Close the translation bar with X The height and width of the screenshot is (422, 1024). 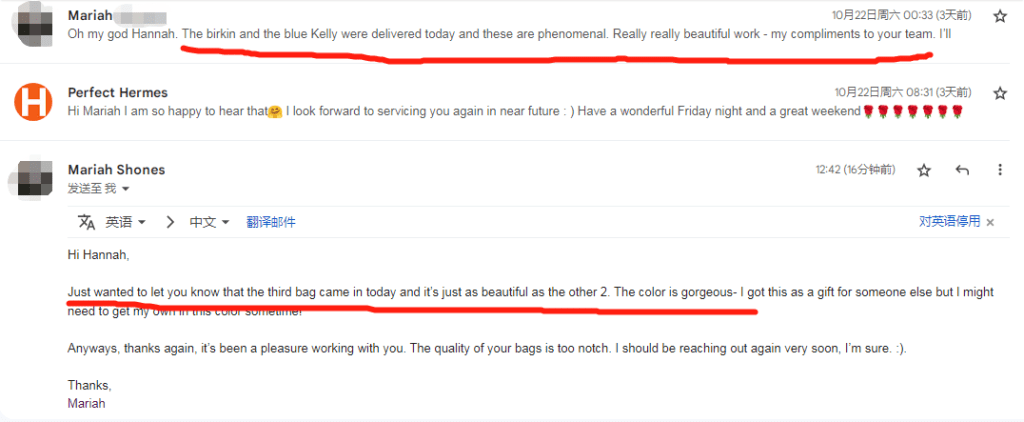coord(990,222)
